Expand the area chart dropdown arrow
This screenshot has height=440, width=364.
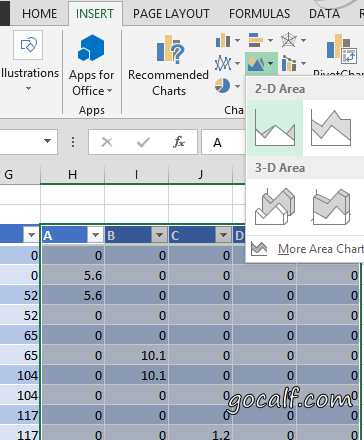(271, 63)
